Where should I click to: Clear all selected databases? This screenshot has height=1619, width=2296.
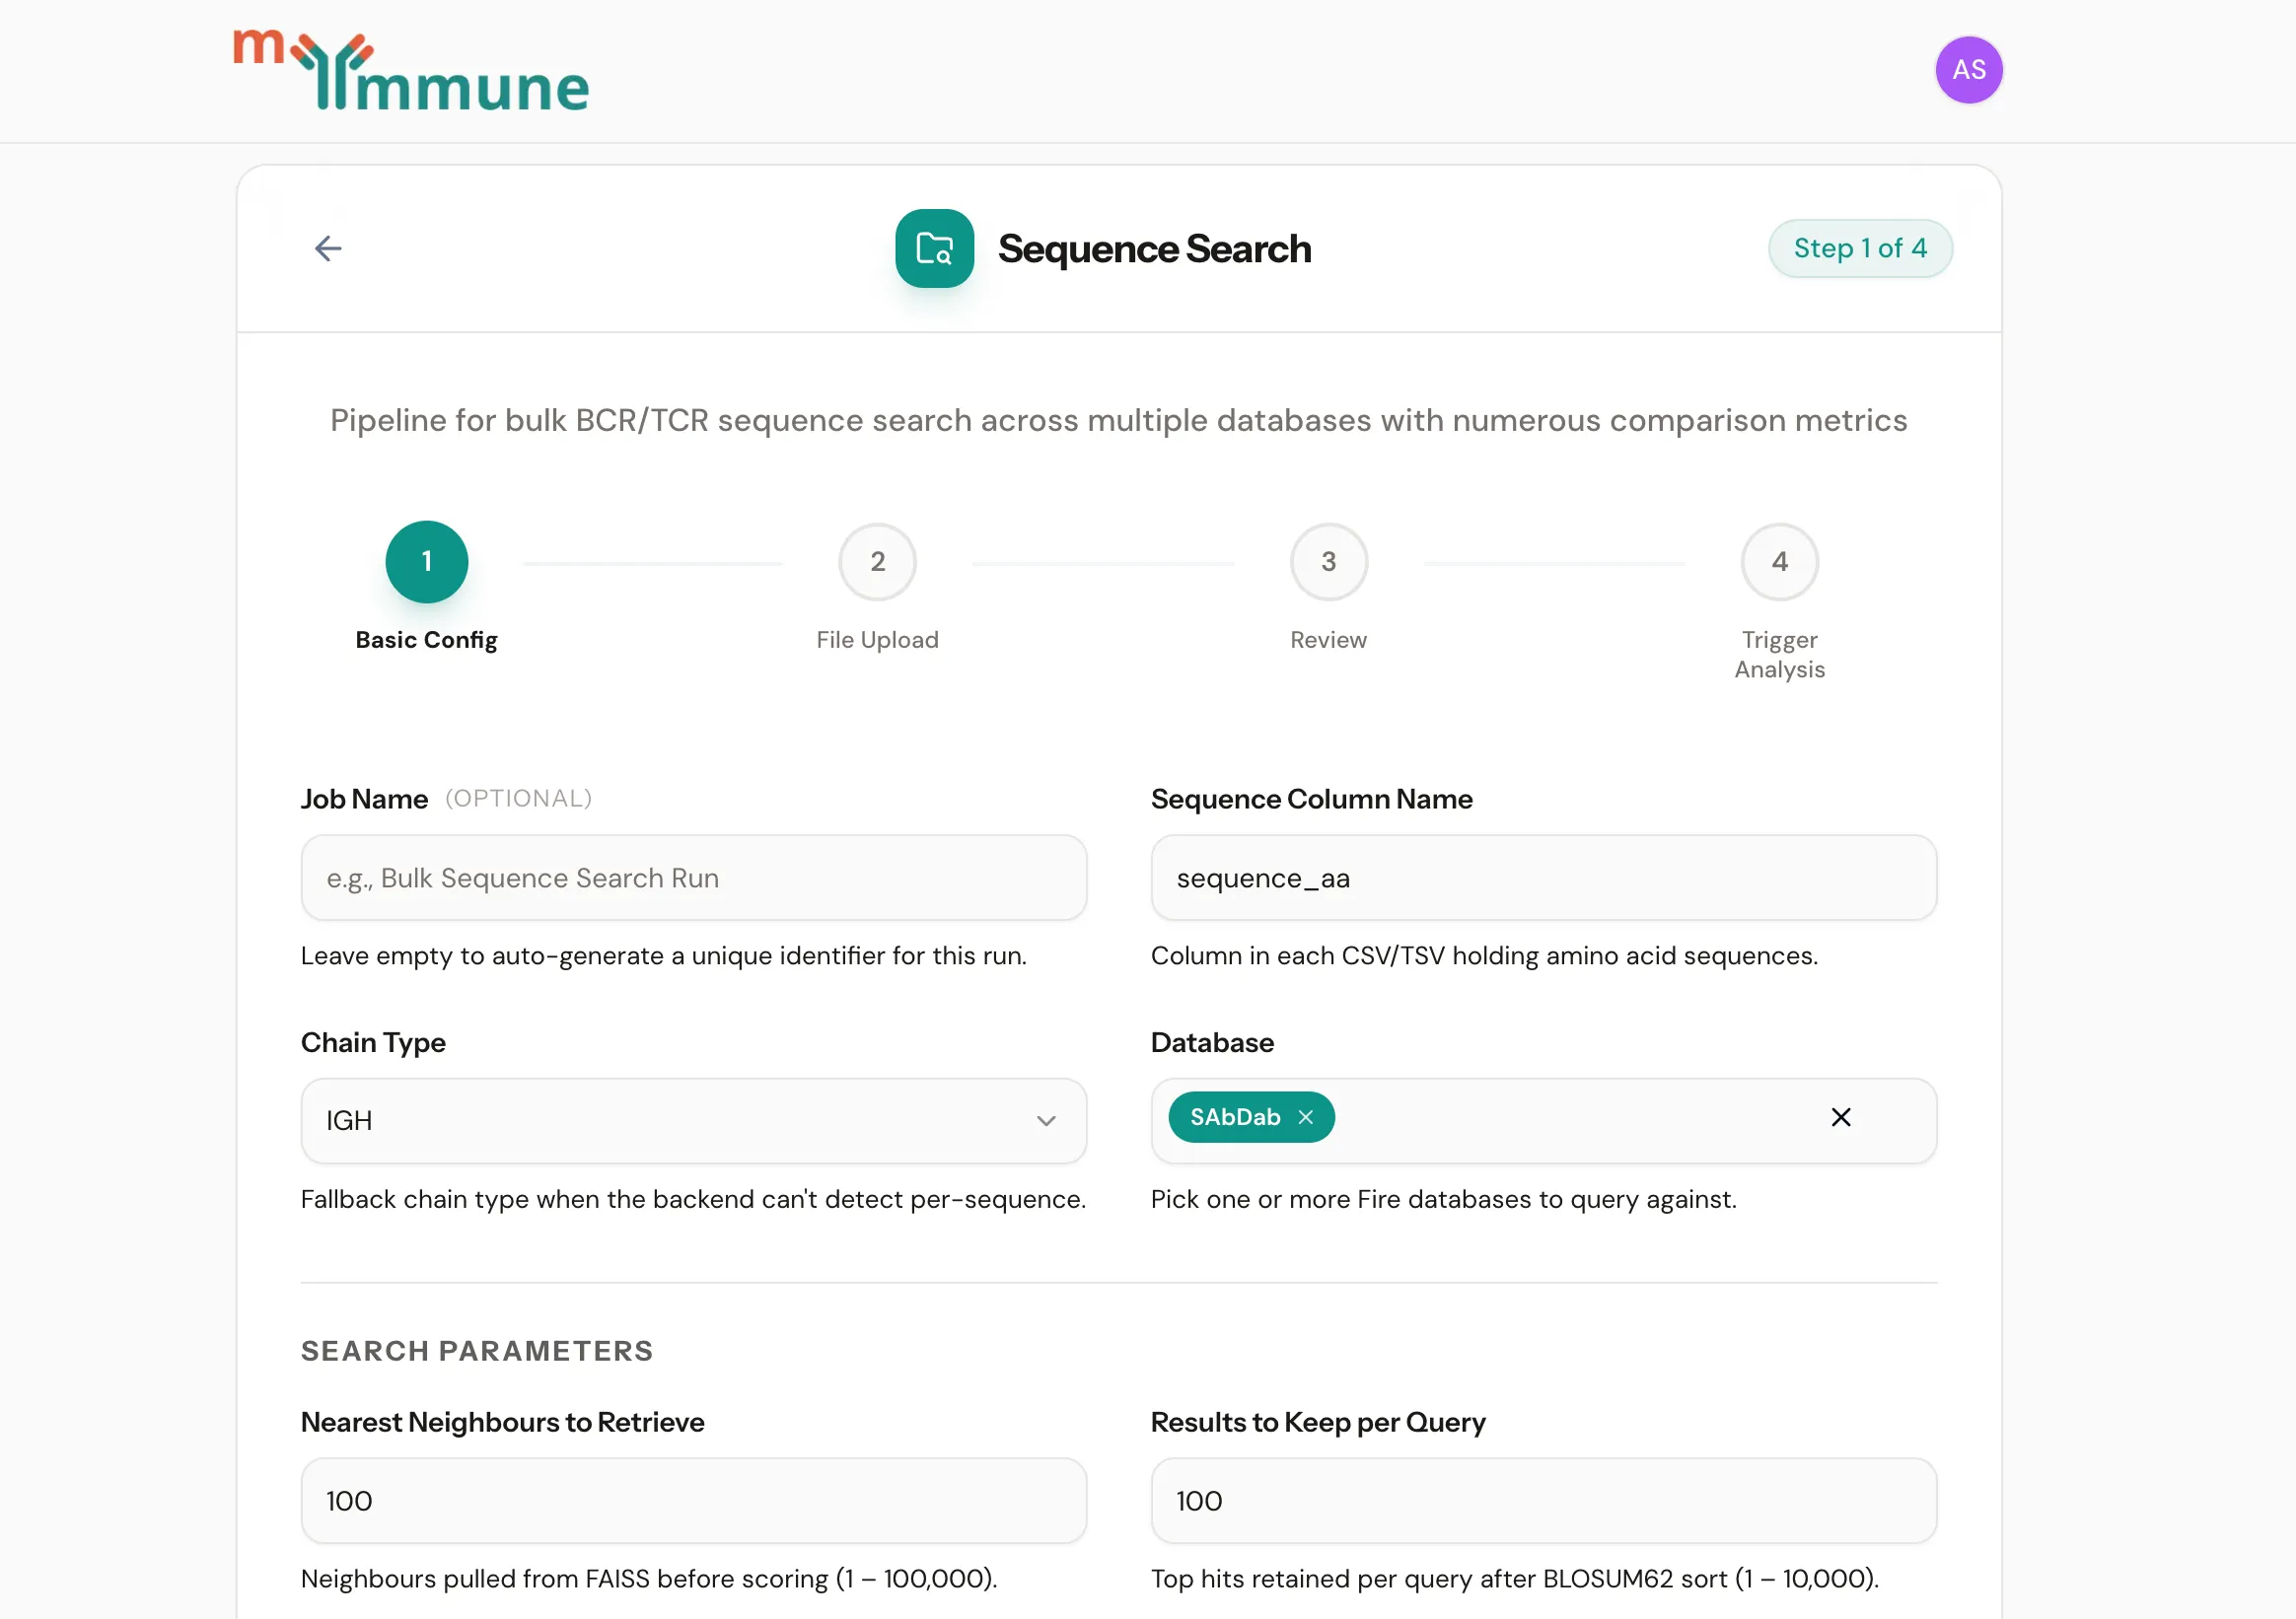click(x=1841, y=1117)
